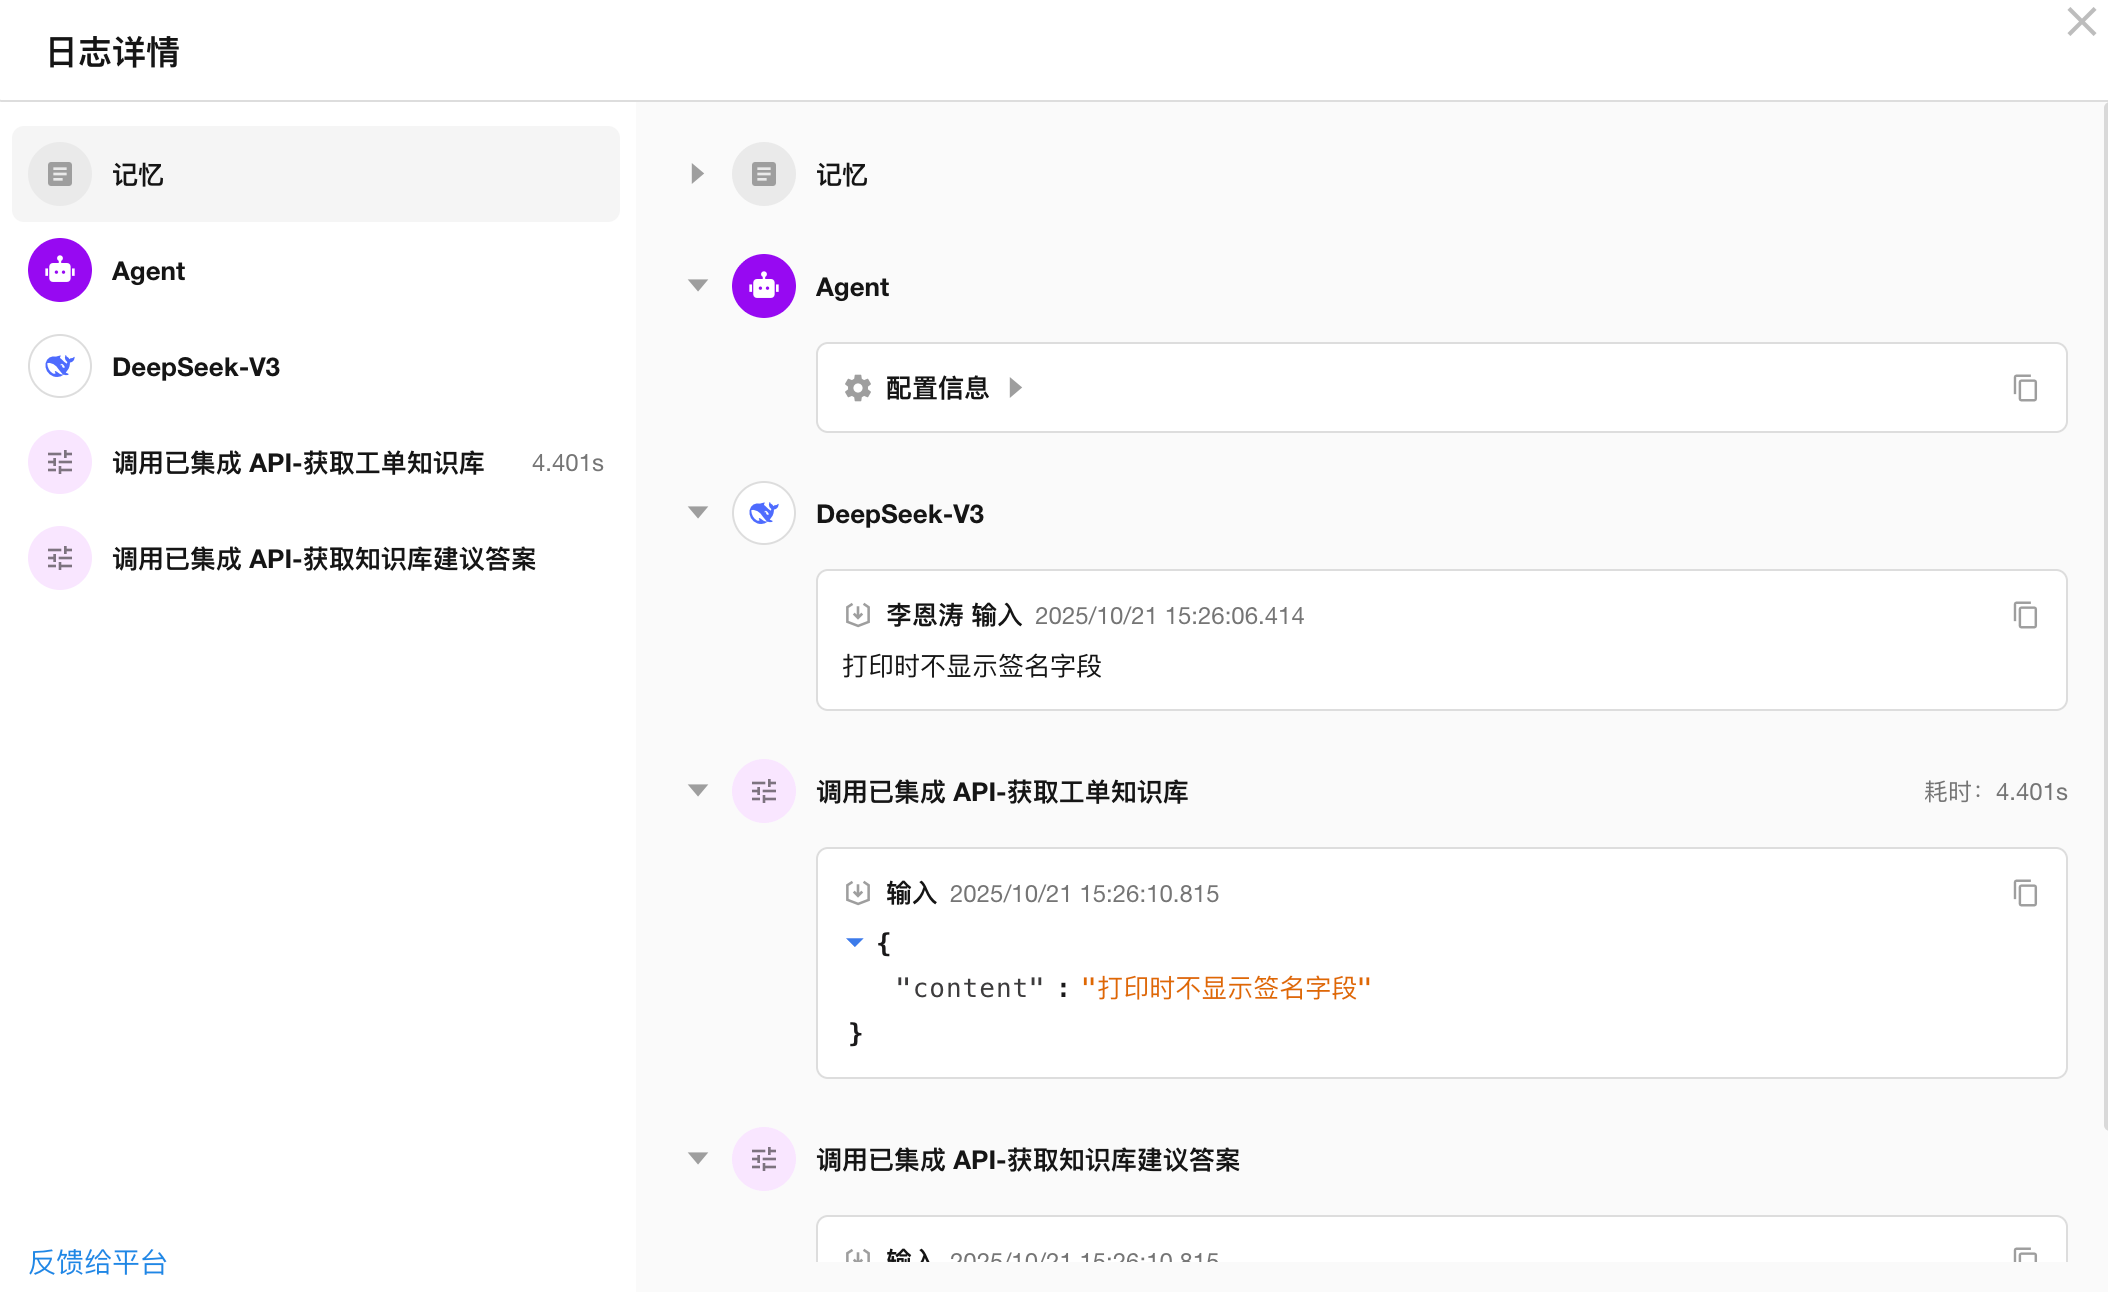Copy the 配置信息 block content
Screen dimensions: 2108x1292
pos(2025,388)
